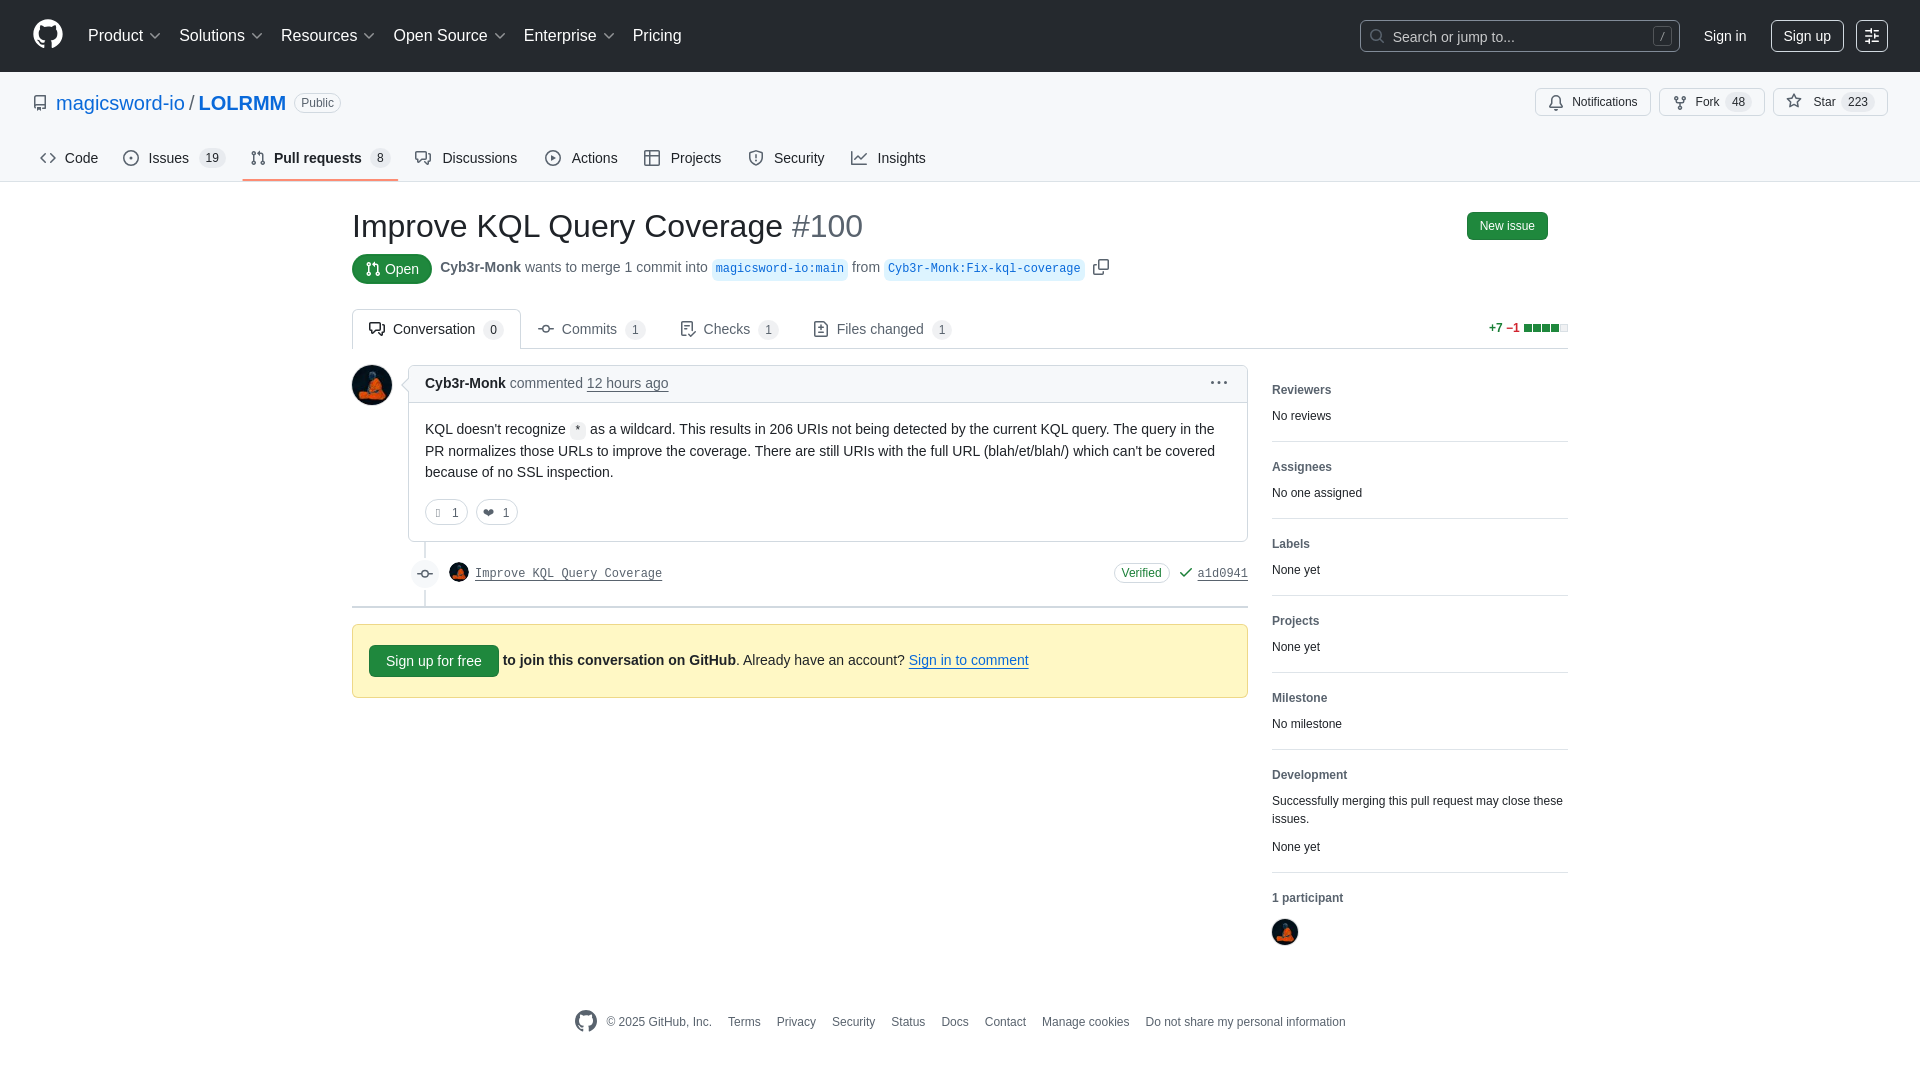Open the magicsword-io:main base branch
Screen dimensions: 1920x1080
click(x=780, y=269)
